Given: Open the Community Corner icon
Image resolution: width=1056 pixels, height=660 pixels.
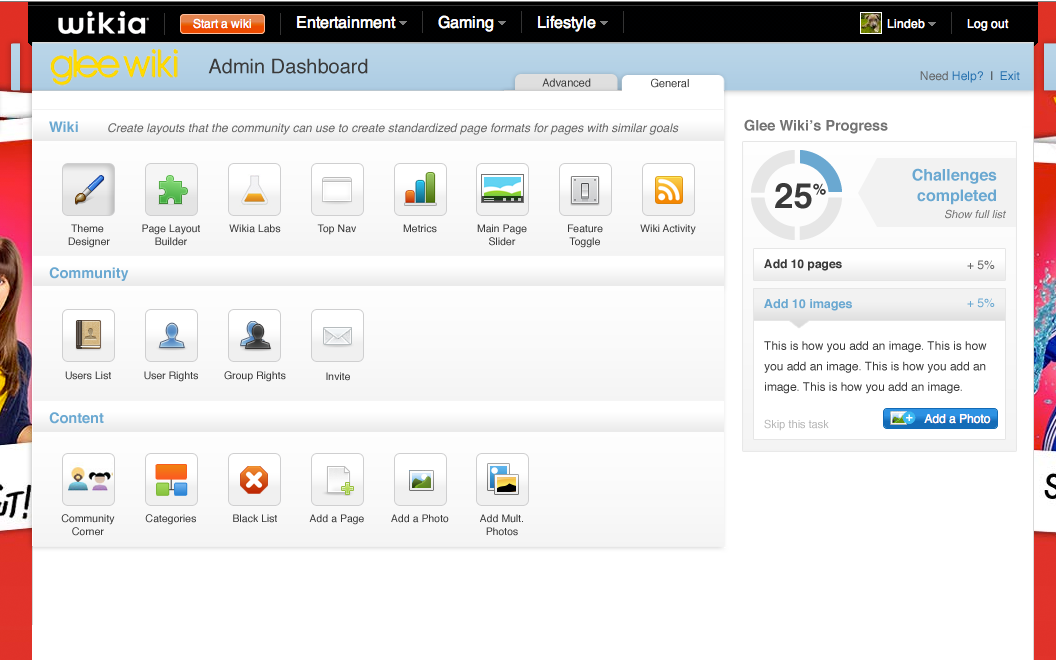Looking at the screenshot, I should pyautogui.click(x=88, y=480).
